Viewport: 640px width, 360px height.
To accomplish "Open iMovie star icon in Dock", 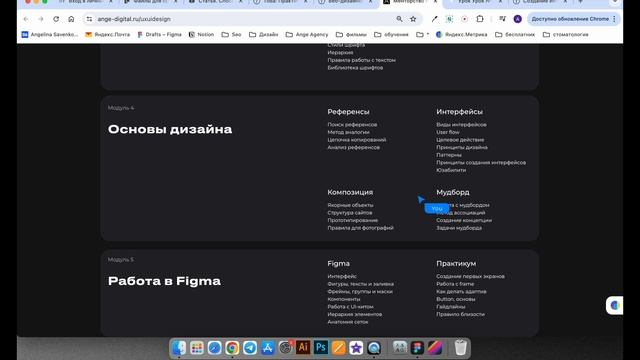I will pyautogui.click(x=356, y=348).
